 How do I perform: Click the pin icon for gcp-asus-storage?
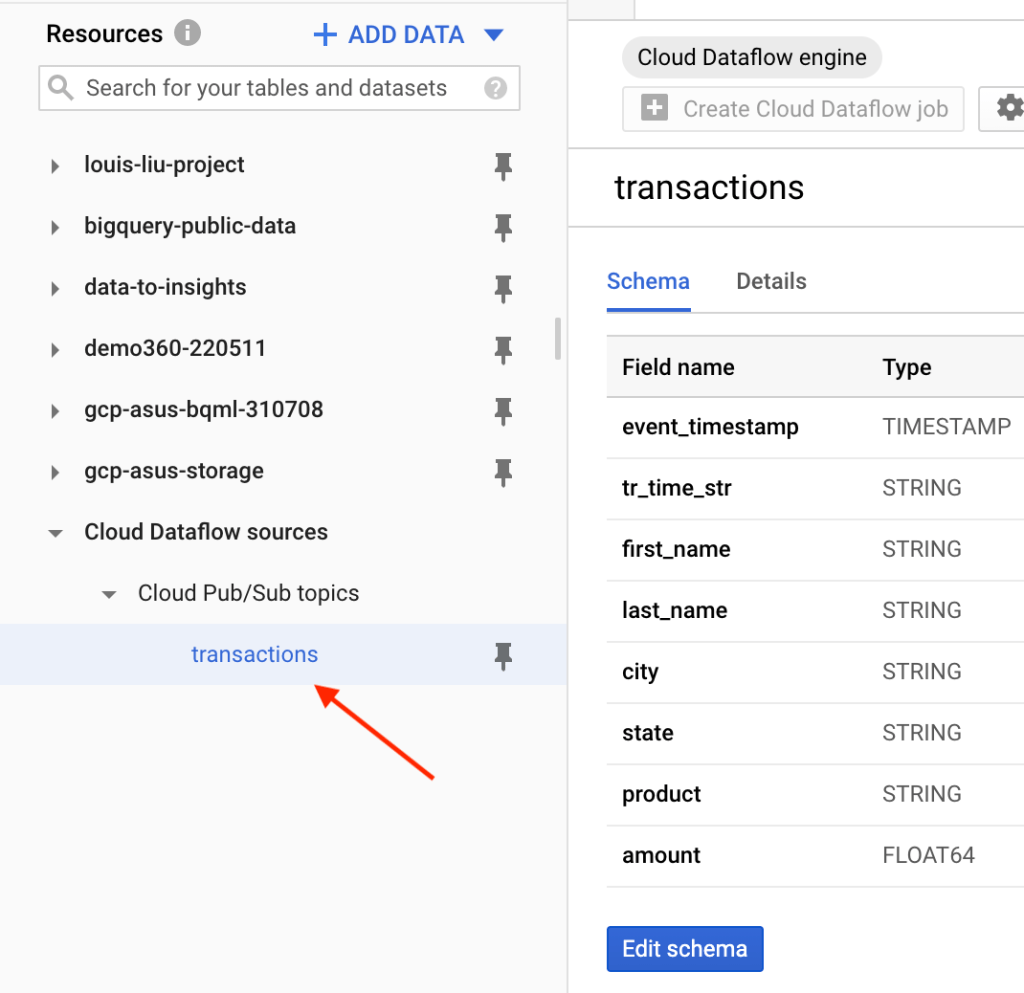[503, 471]
